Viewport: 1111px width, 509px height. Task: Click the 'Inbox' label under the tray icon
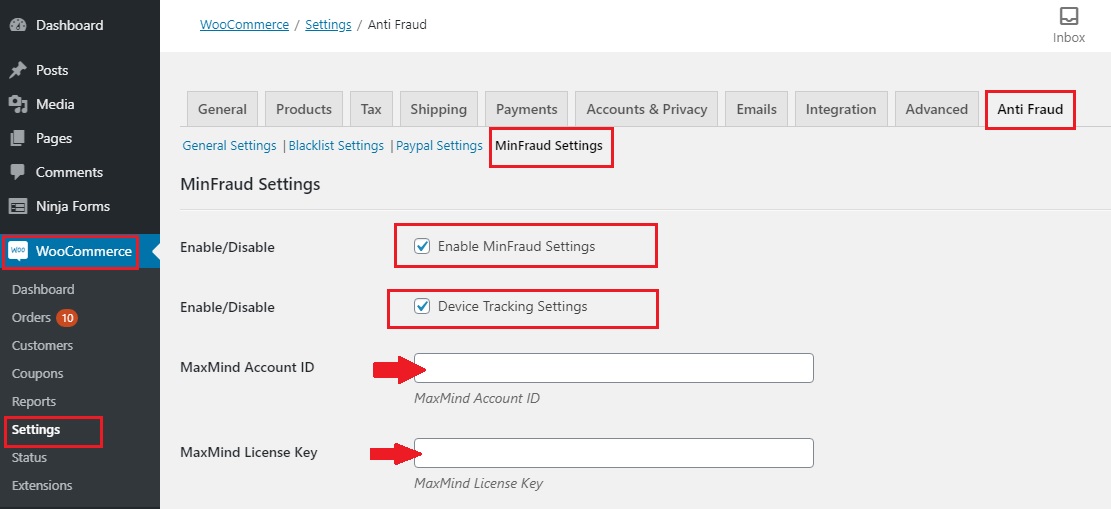[x=1068, y=38]
